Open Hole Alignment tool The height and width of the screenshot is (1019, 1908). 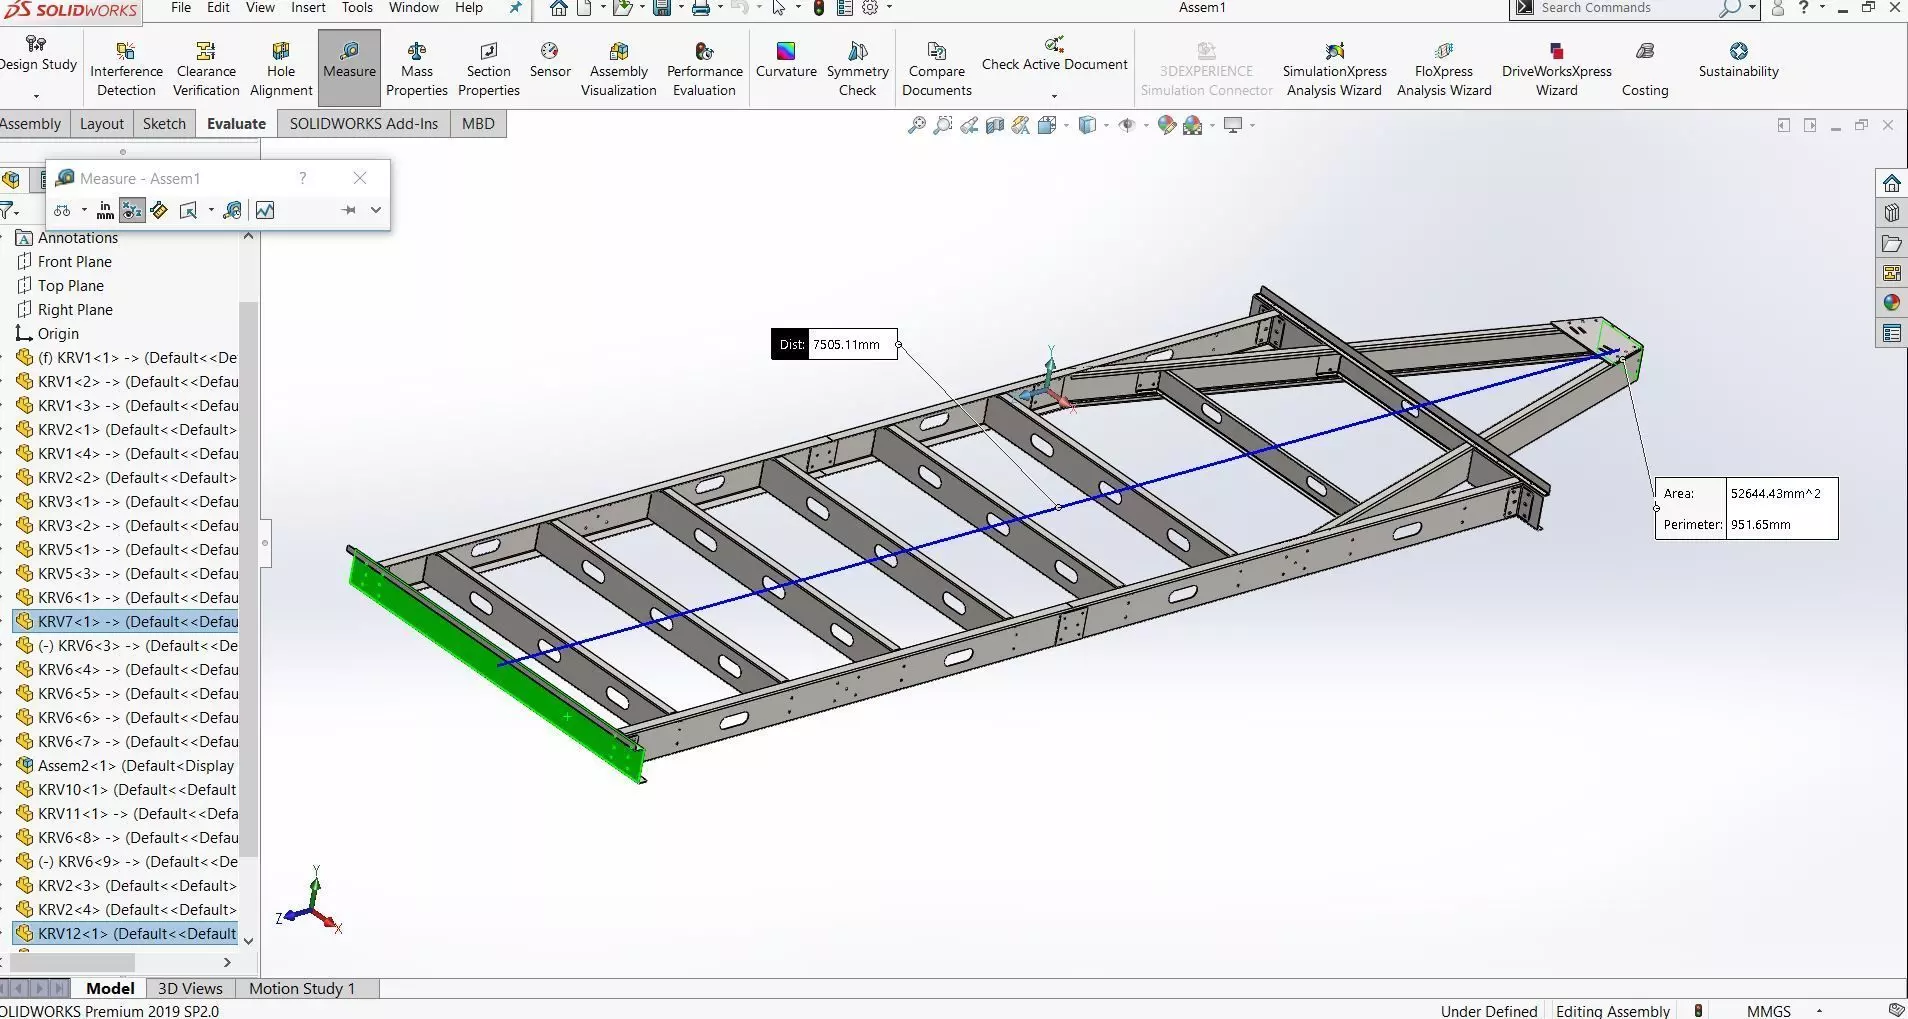pos(281,69)
